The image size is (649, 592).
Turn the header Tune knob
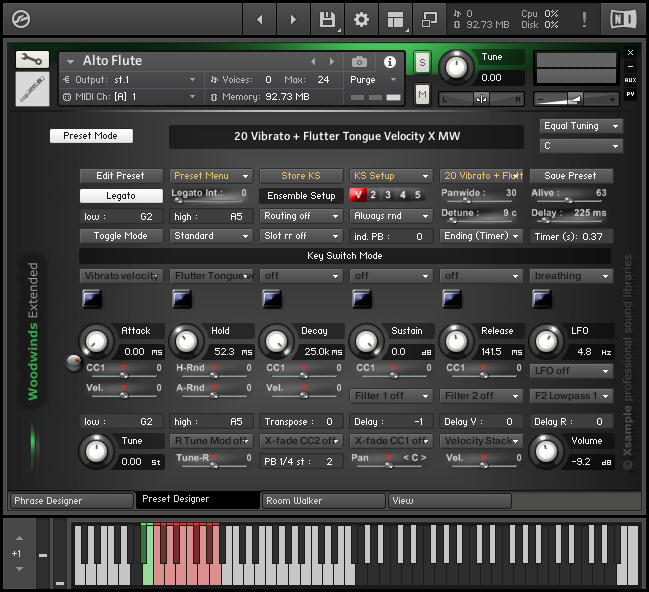coord(456,67)
